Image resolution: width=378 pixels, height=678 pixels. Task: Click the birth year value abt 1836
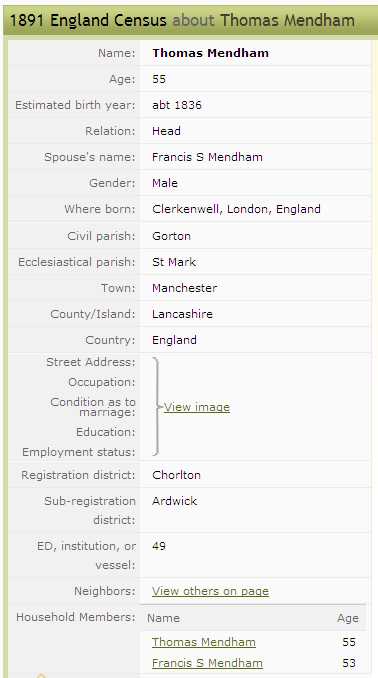176,105
